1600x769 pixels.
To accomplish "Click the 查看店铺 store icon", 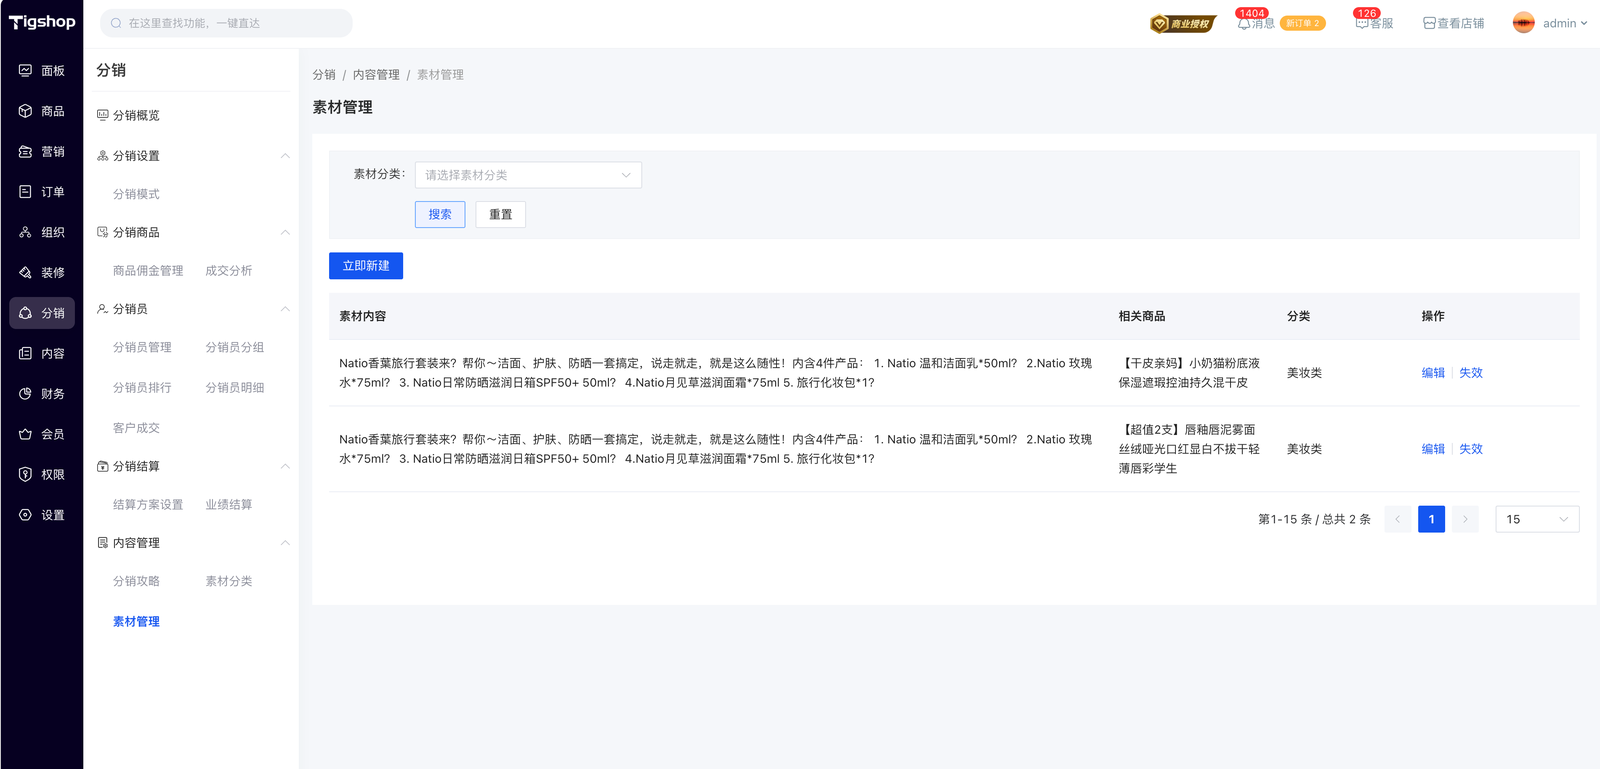I will 1429,23.
